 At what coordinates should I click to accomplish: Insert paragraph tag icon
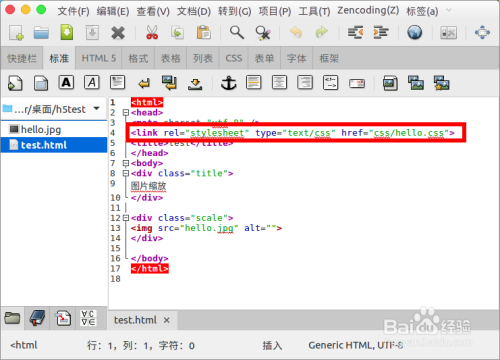pos(118,82)
